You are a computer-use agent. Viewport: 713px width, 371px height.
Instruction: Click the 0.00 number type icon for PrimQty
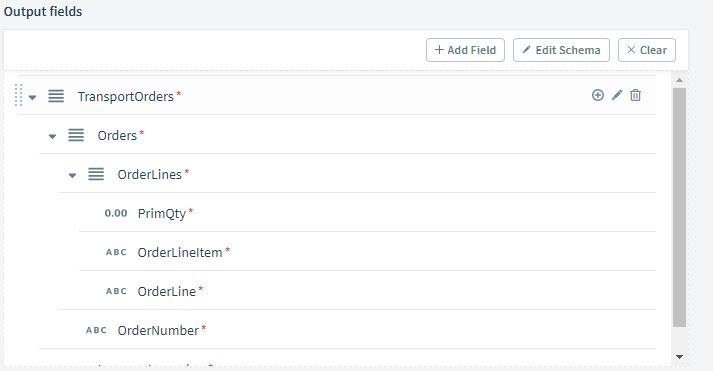pos(116,213)
